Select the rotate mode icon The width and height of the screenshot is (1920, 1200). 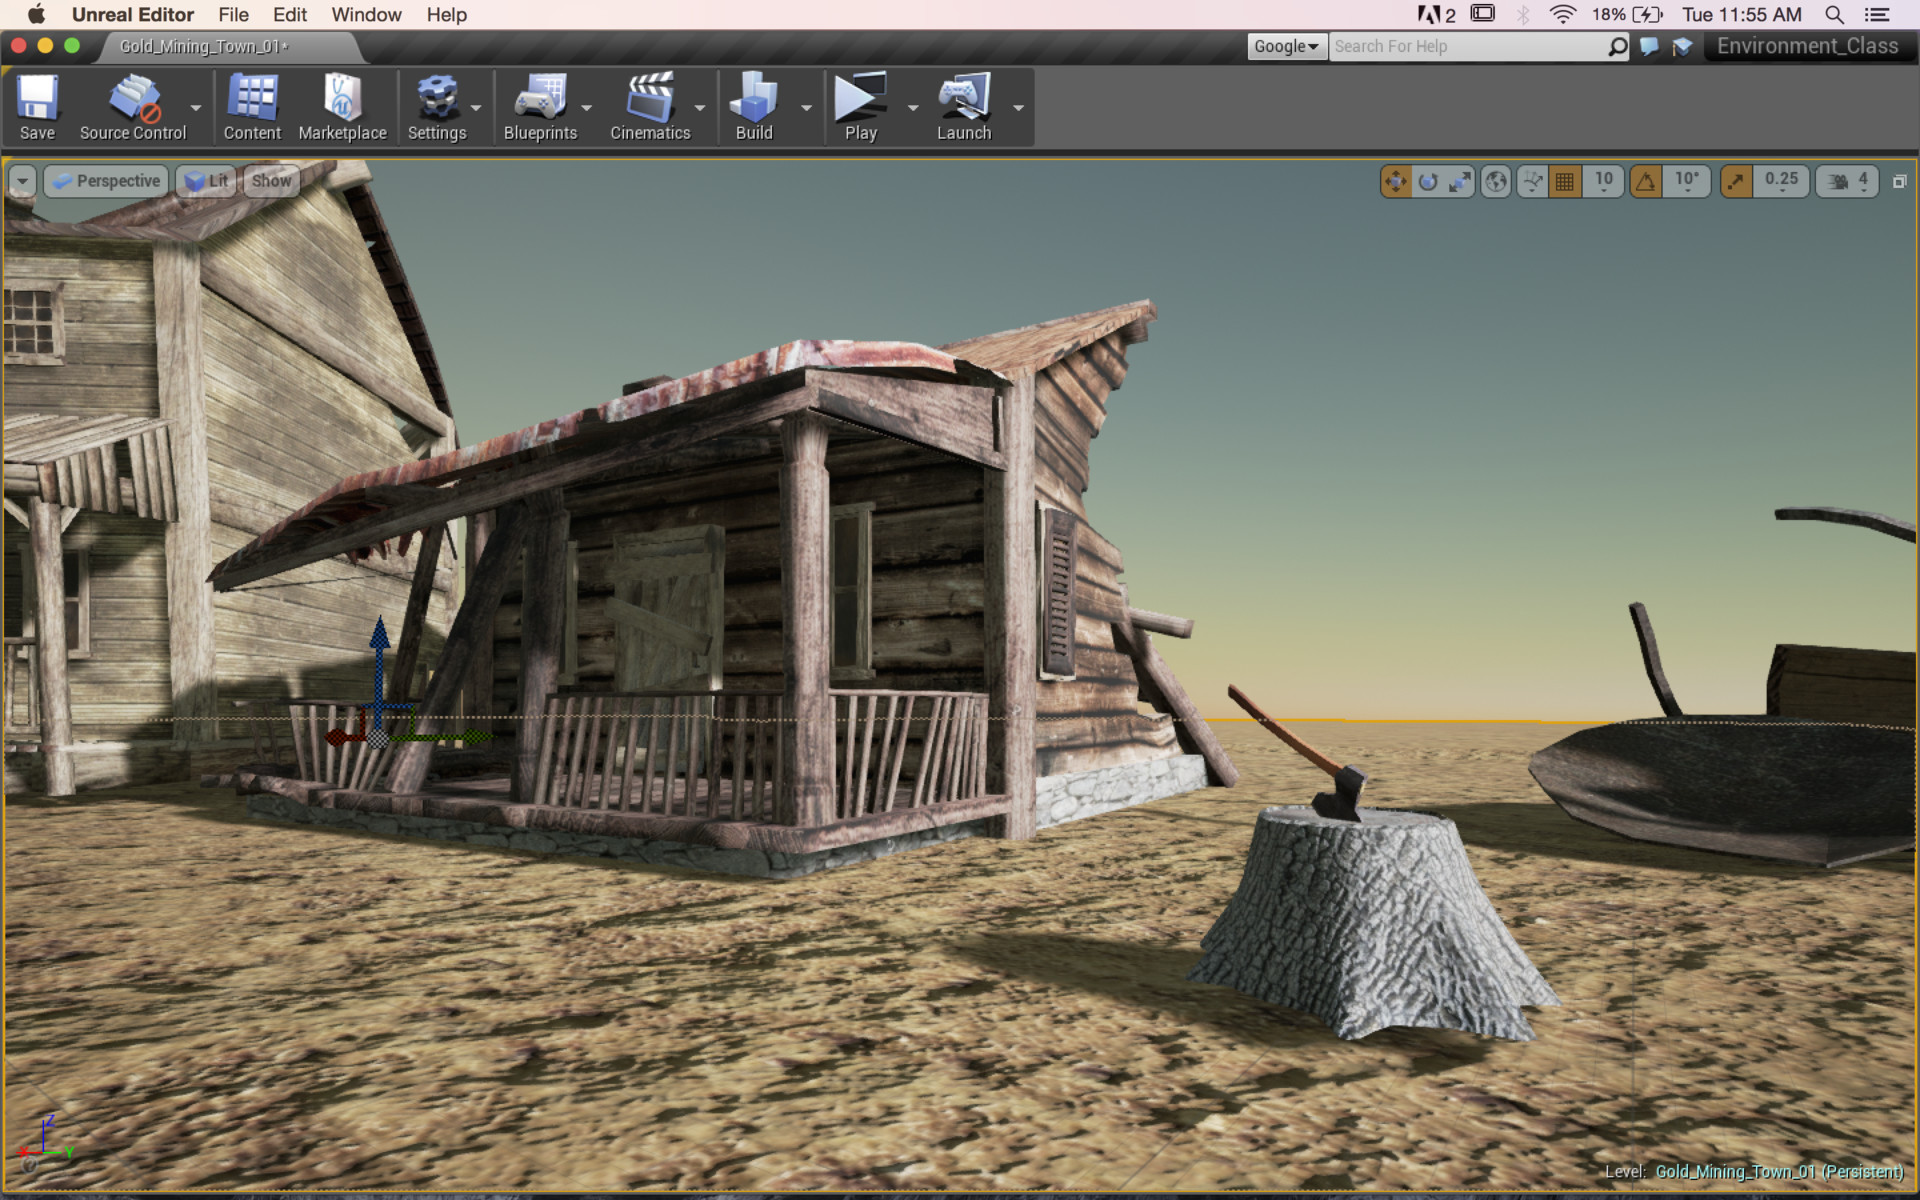[x=1428, y=181]
